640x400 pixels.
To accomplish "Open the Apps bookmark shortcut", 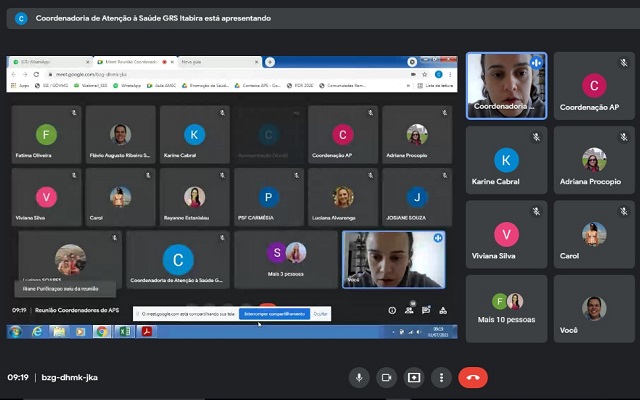I will point(20,86).
